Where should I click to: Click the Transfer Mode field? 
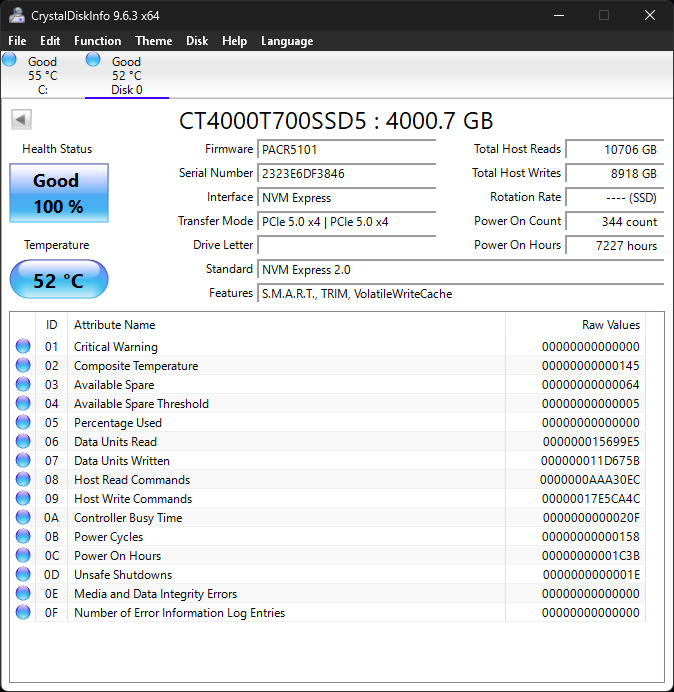click(x=346, y=222)
